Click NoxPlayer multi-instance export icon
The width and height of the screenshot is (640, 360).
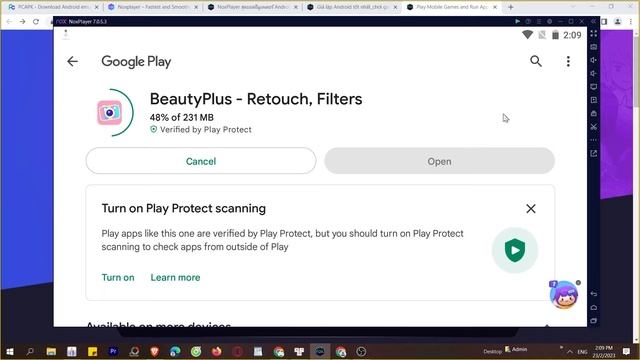coord(594,153)
